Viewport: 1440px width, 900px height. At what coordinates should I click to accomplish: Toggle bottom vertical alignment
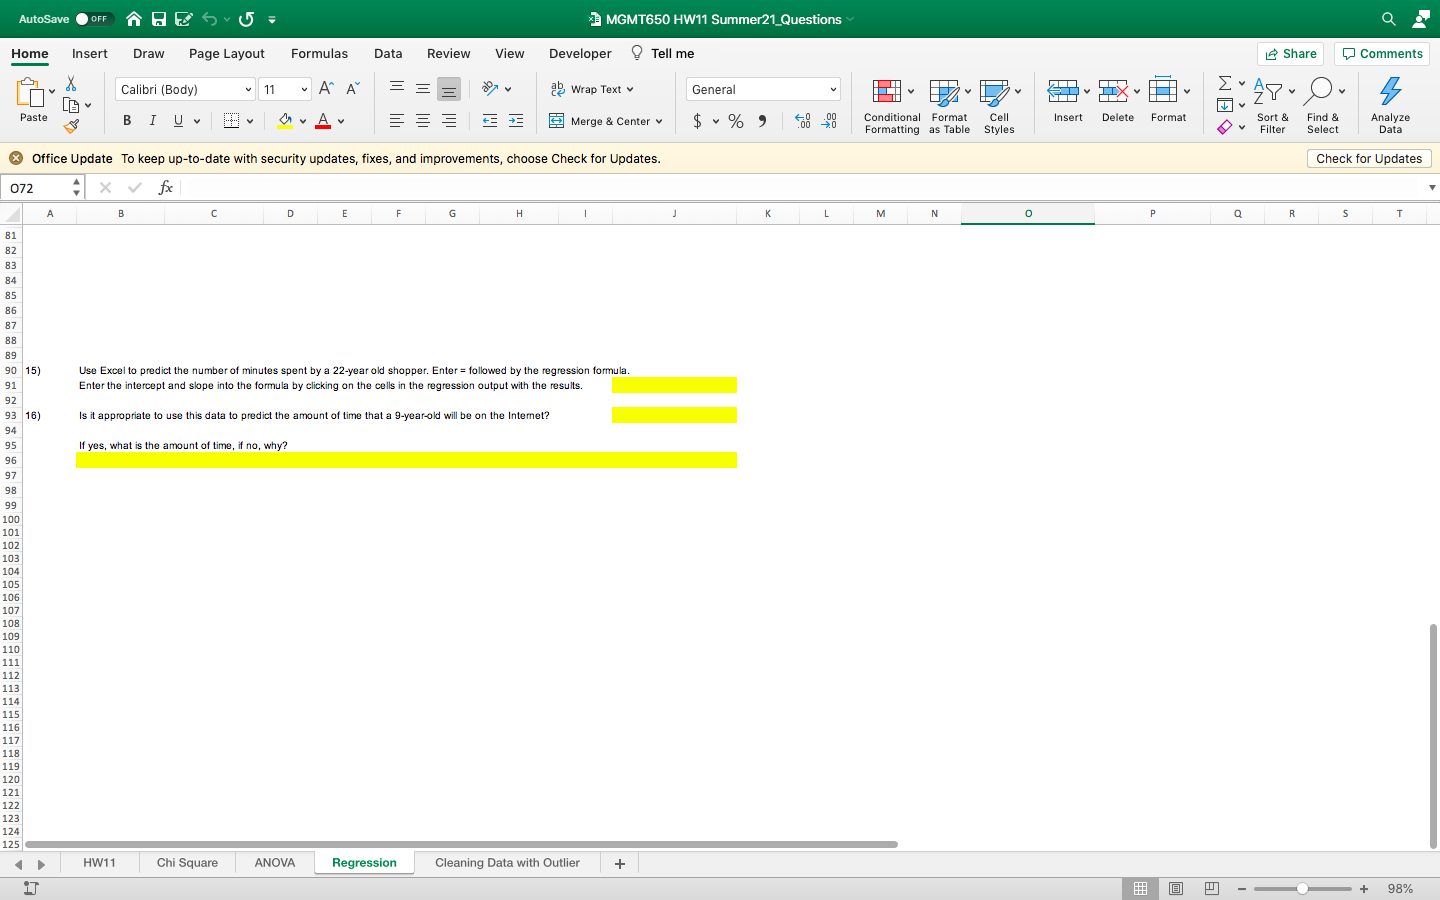click(449, 89)
